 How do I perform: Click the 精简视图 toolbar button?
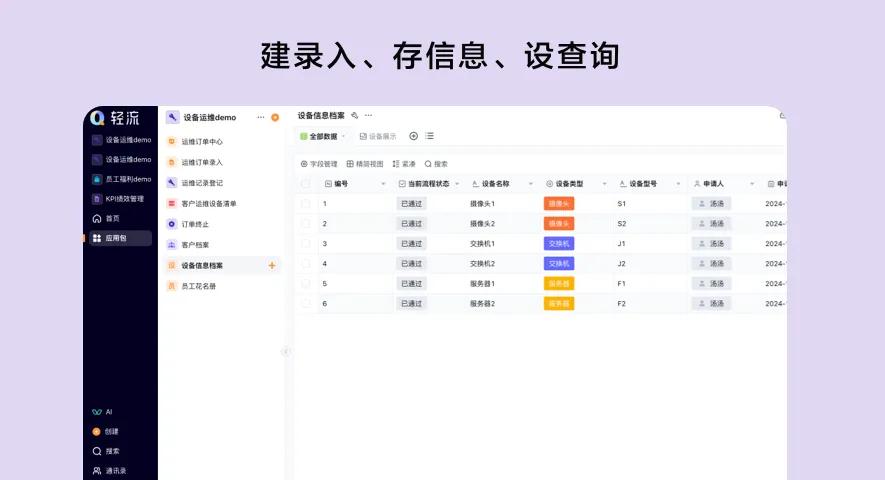click(x=365, y=164)
